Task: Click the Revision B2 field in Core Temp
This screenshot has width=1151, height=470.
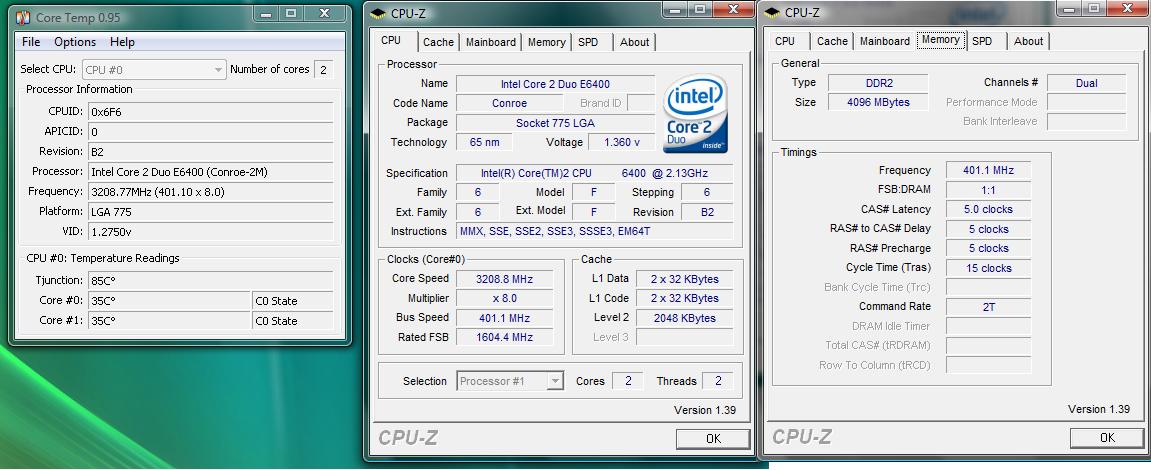Action: [211, 151]
